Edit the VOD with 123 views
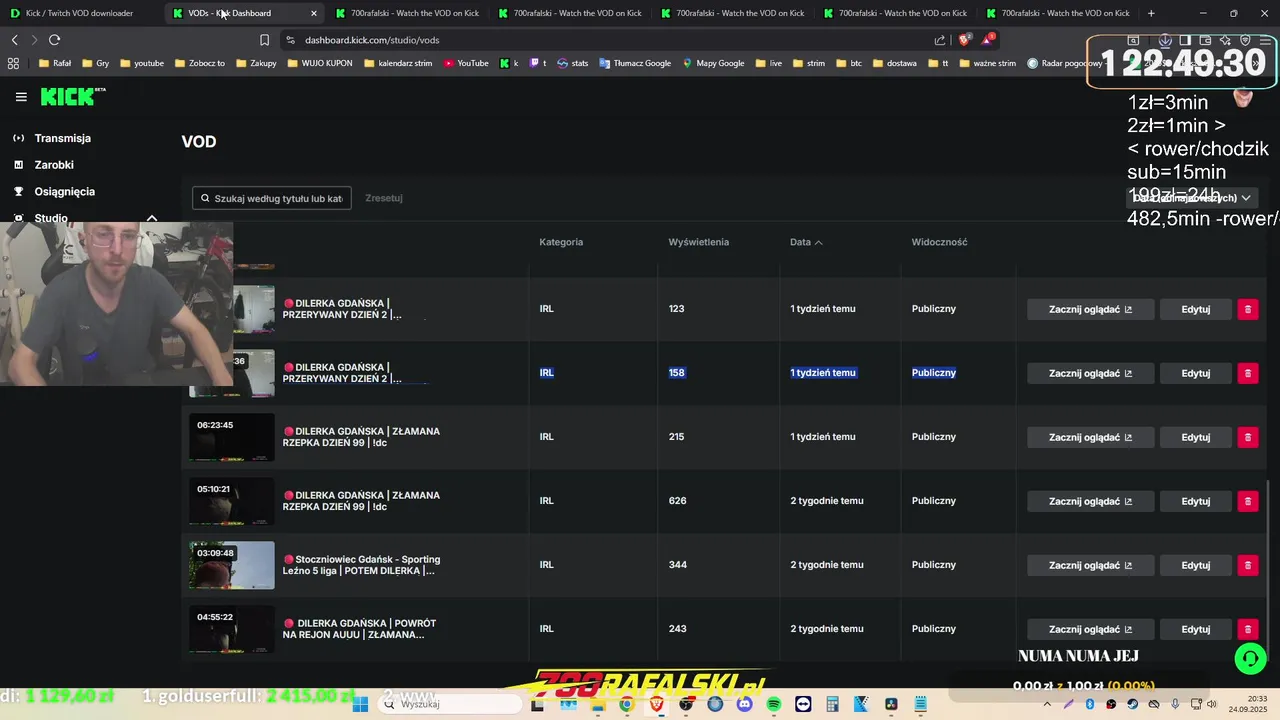Viewport: 1280px width, 720px height. tap(1195, 309)
